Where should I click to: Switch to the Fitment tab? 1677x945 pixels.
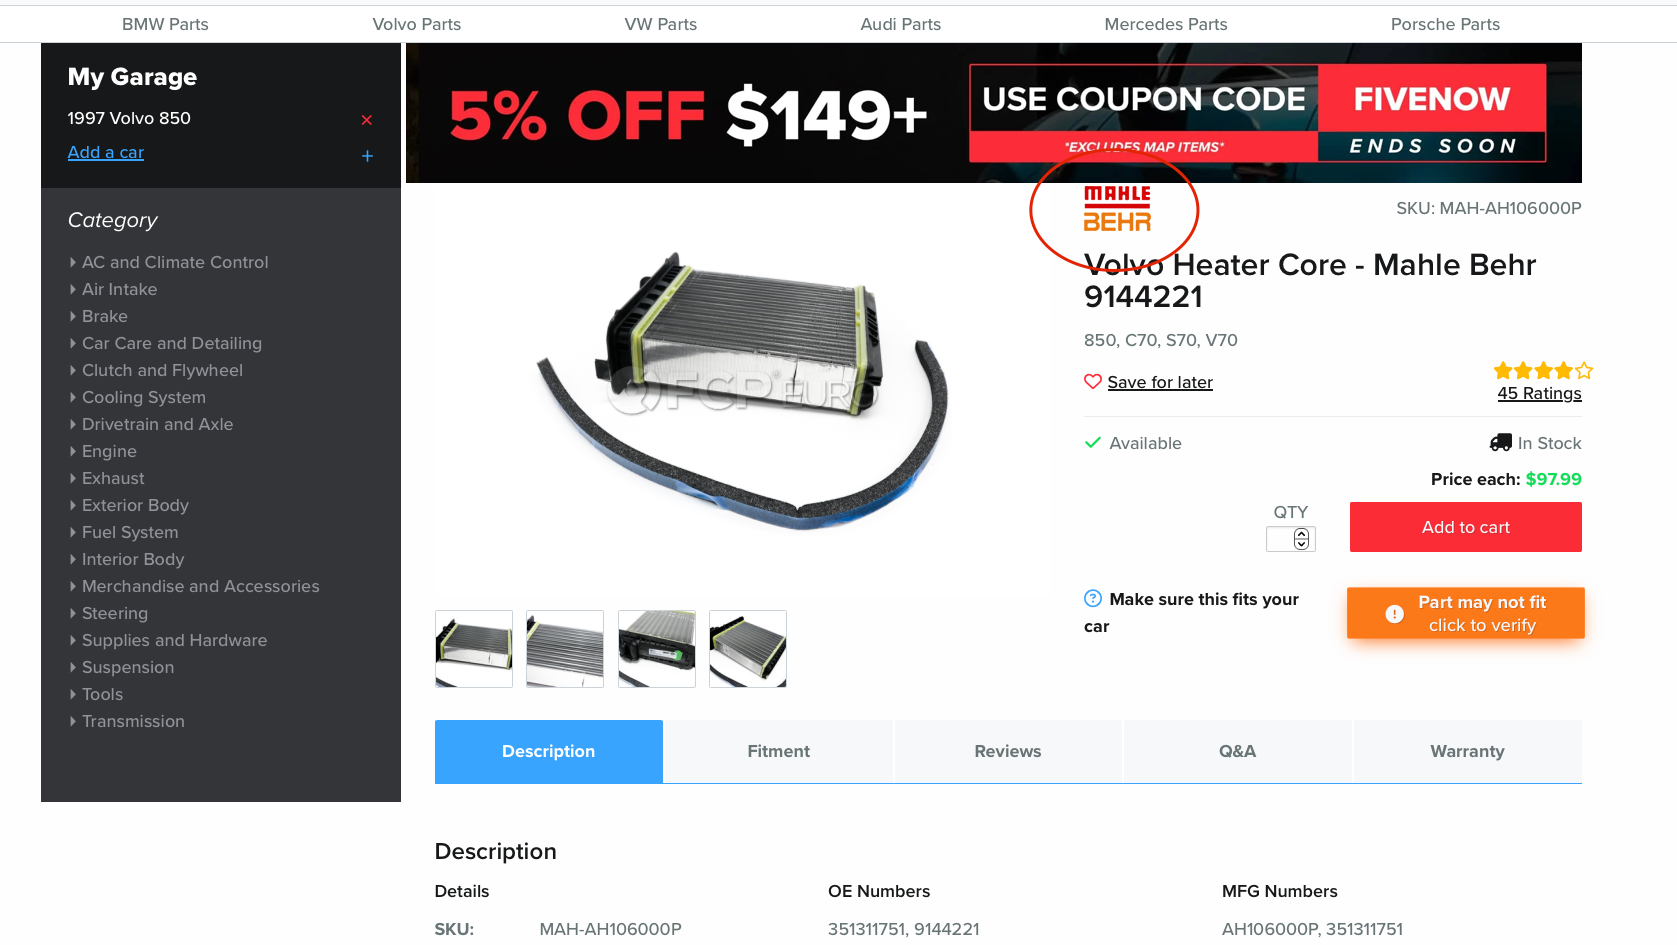[x=778, y=751]
